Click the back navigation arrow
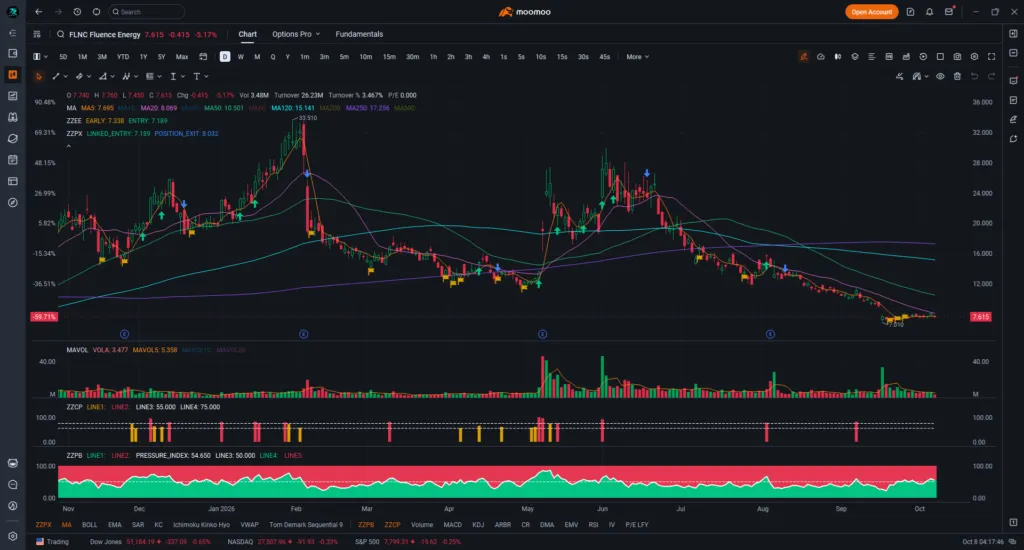Screen dimensions: 1024x550 tap(39, 12)
